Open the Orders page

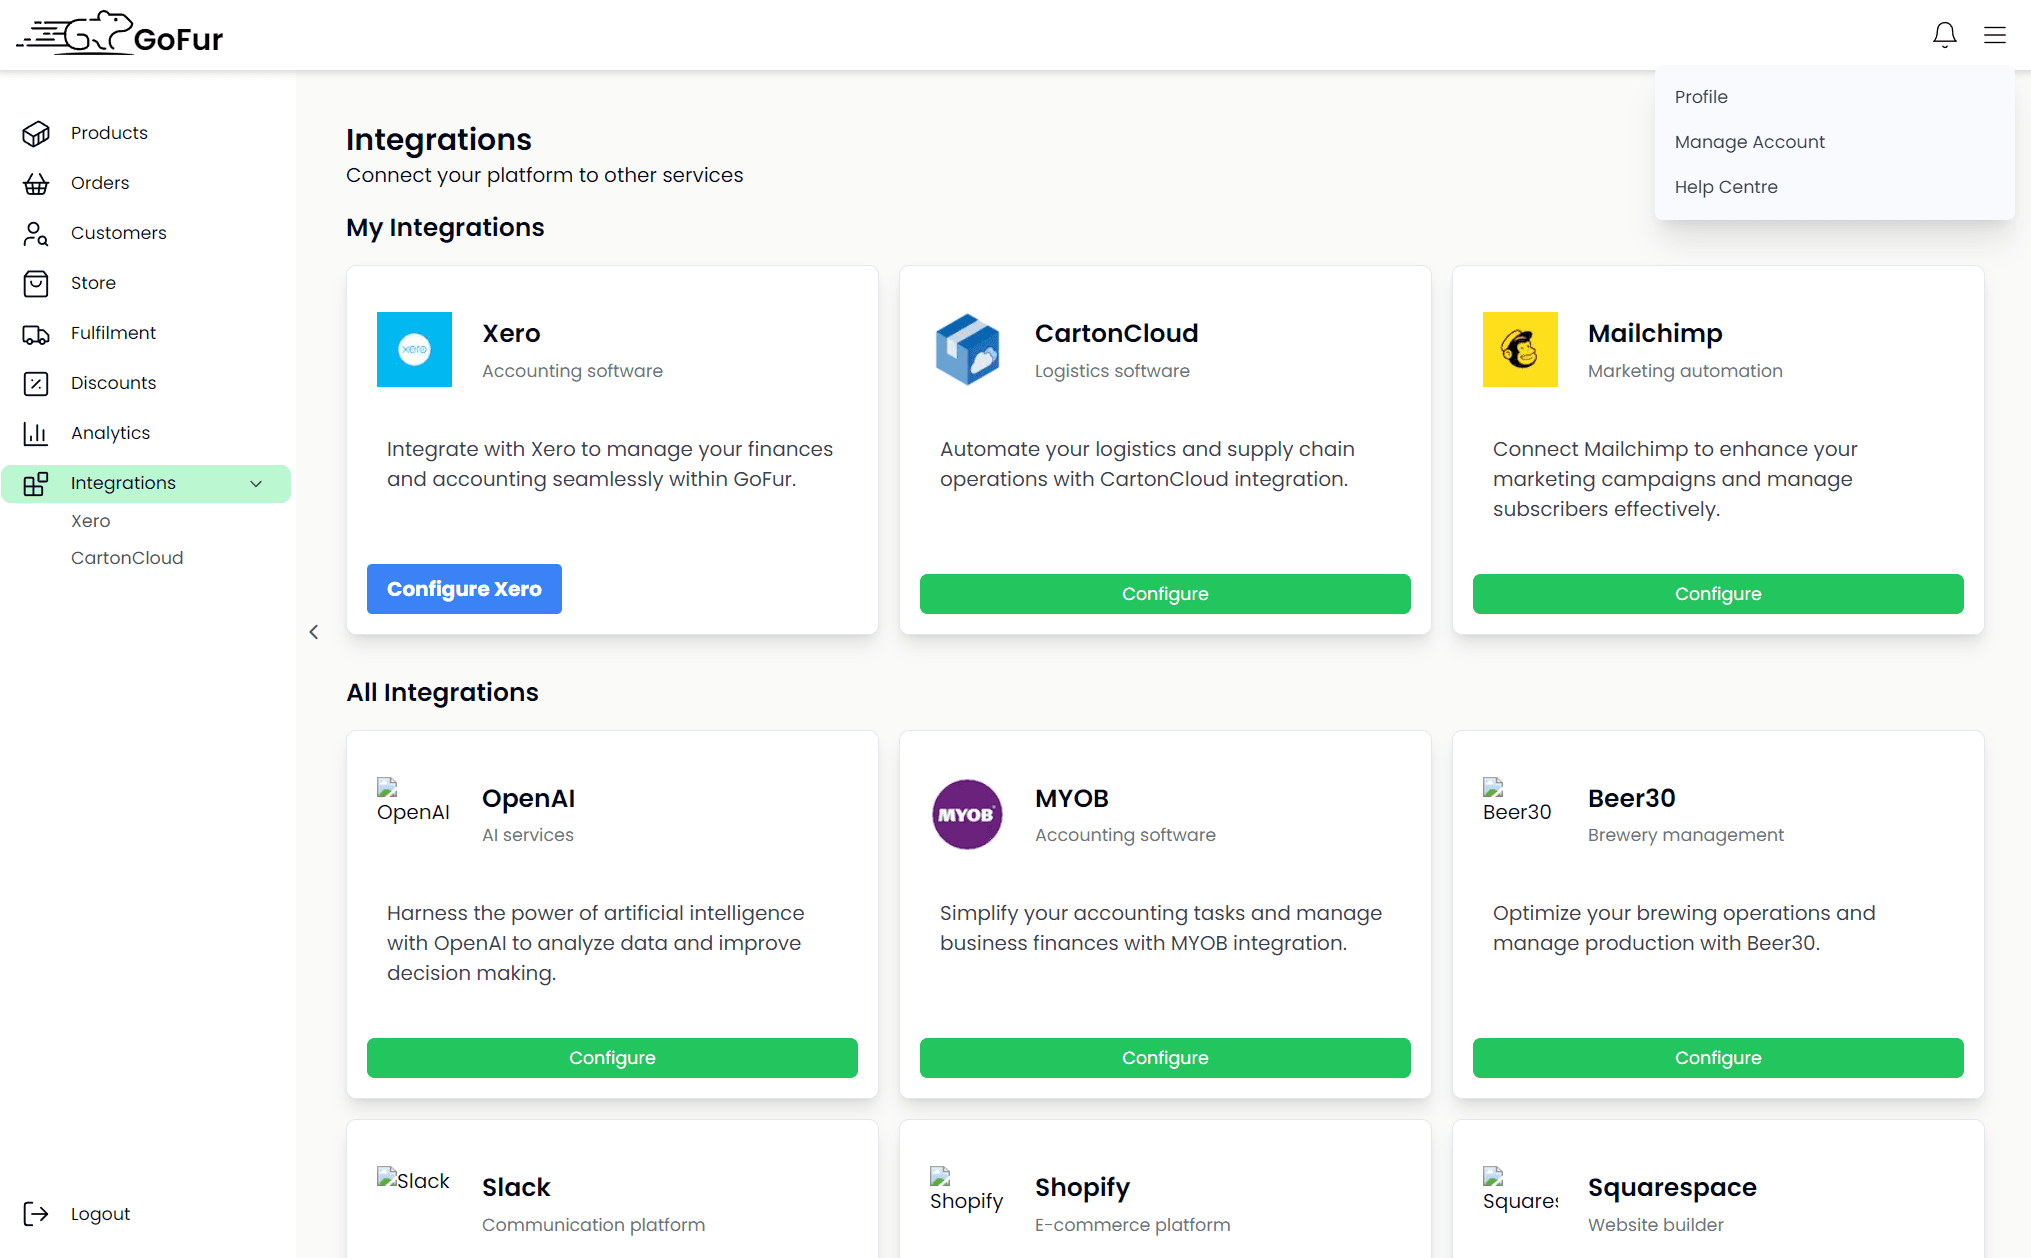coord(100,183)
